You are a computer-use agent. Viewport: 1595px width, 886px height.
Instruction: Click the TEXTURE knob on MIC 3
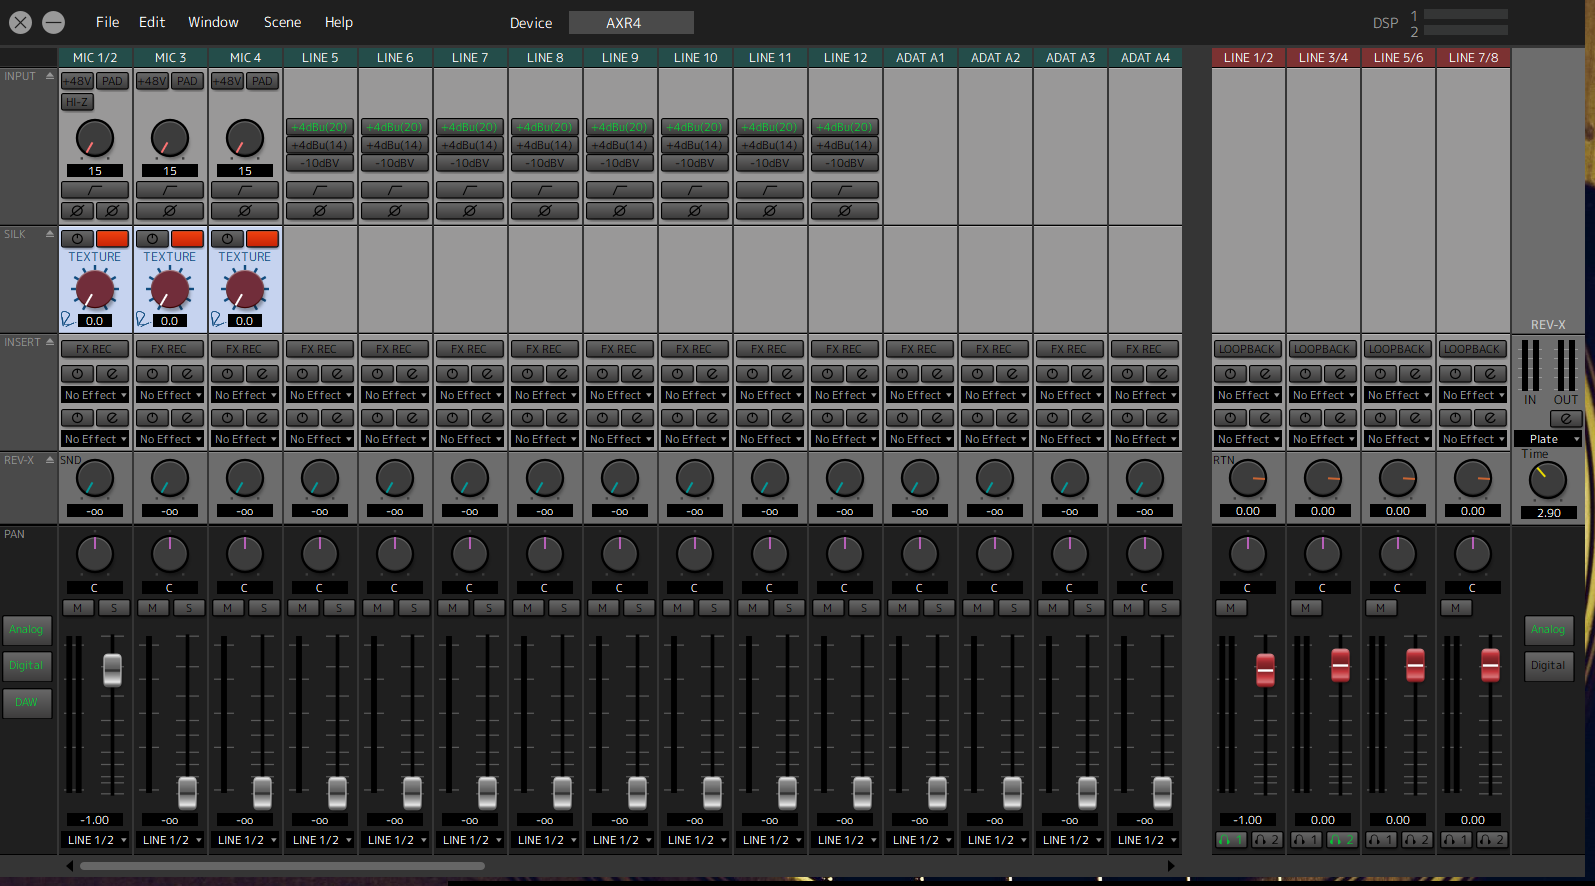click(x=170, y=289)
